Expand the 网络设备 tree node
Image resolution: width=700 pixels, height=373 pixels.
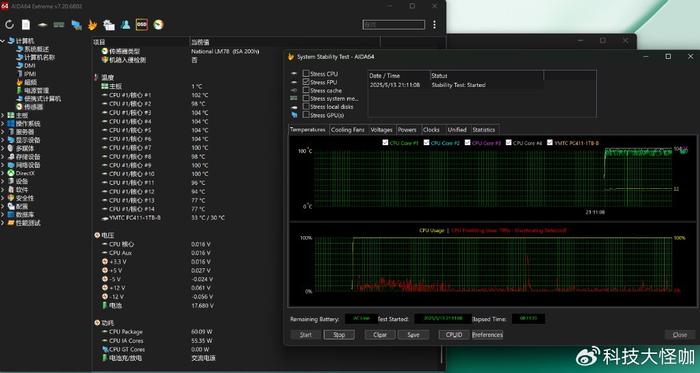[3, 165]
